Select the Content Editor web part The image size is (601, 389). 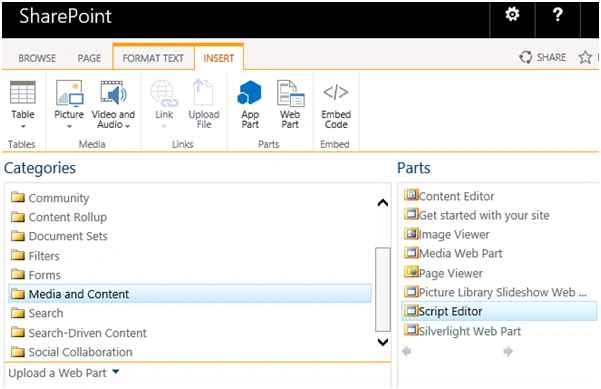pyautogui.click(x=449, y=196)
